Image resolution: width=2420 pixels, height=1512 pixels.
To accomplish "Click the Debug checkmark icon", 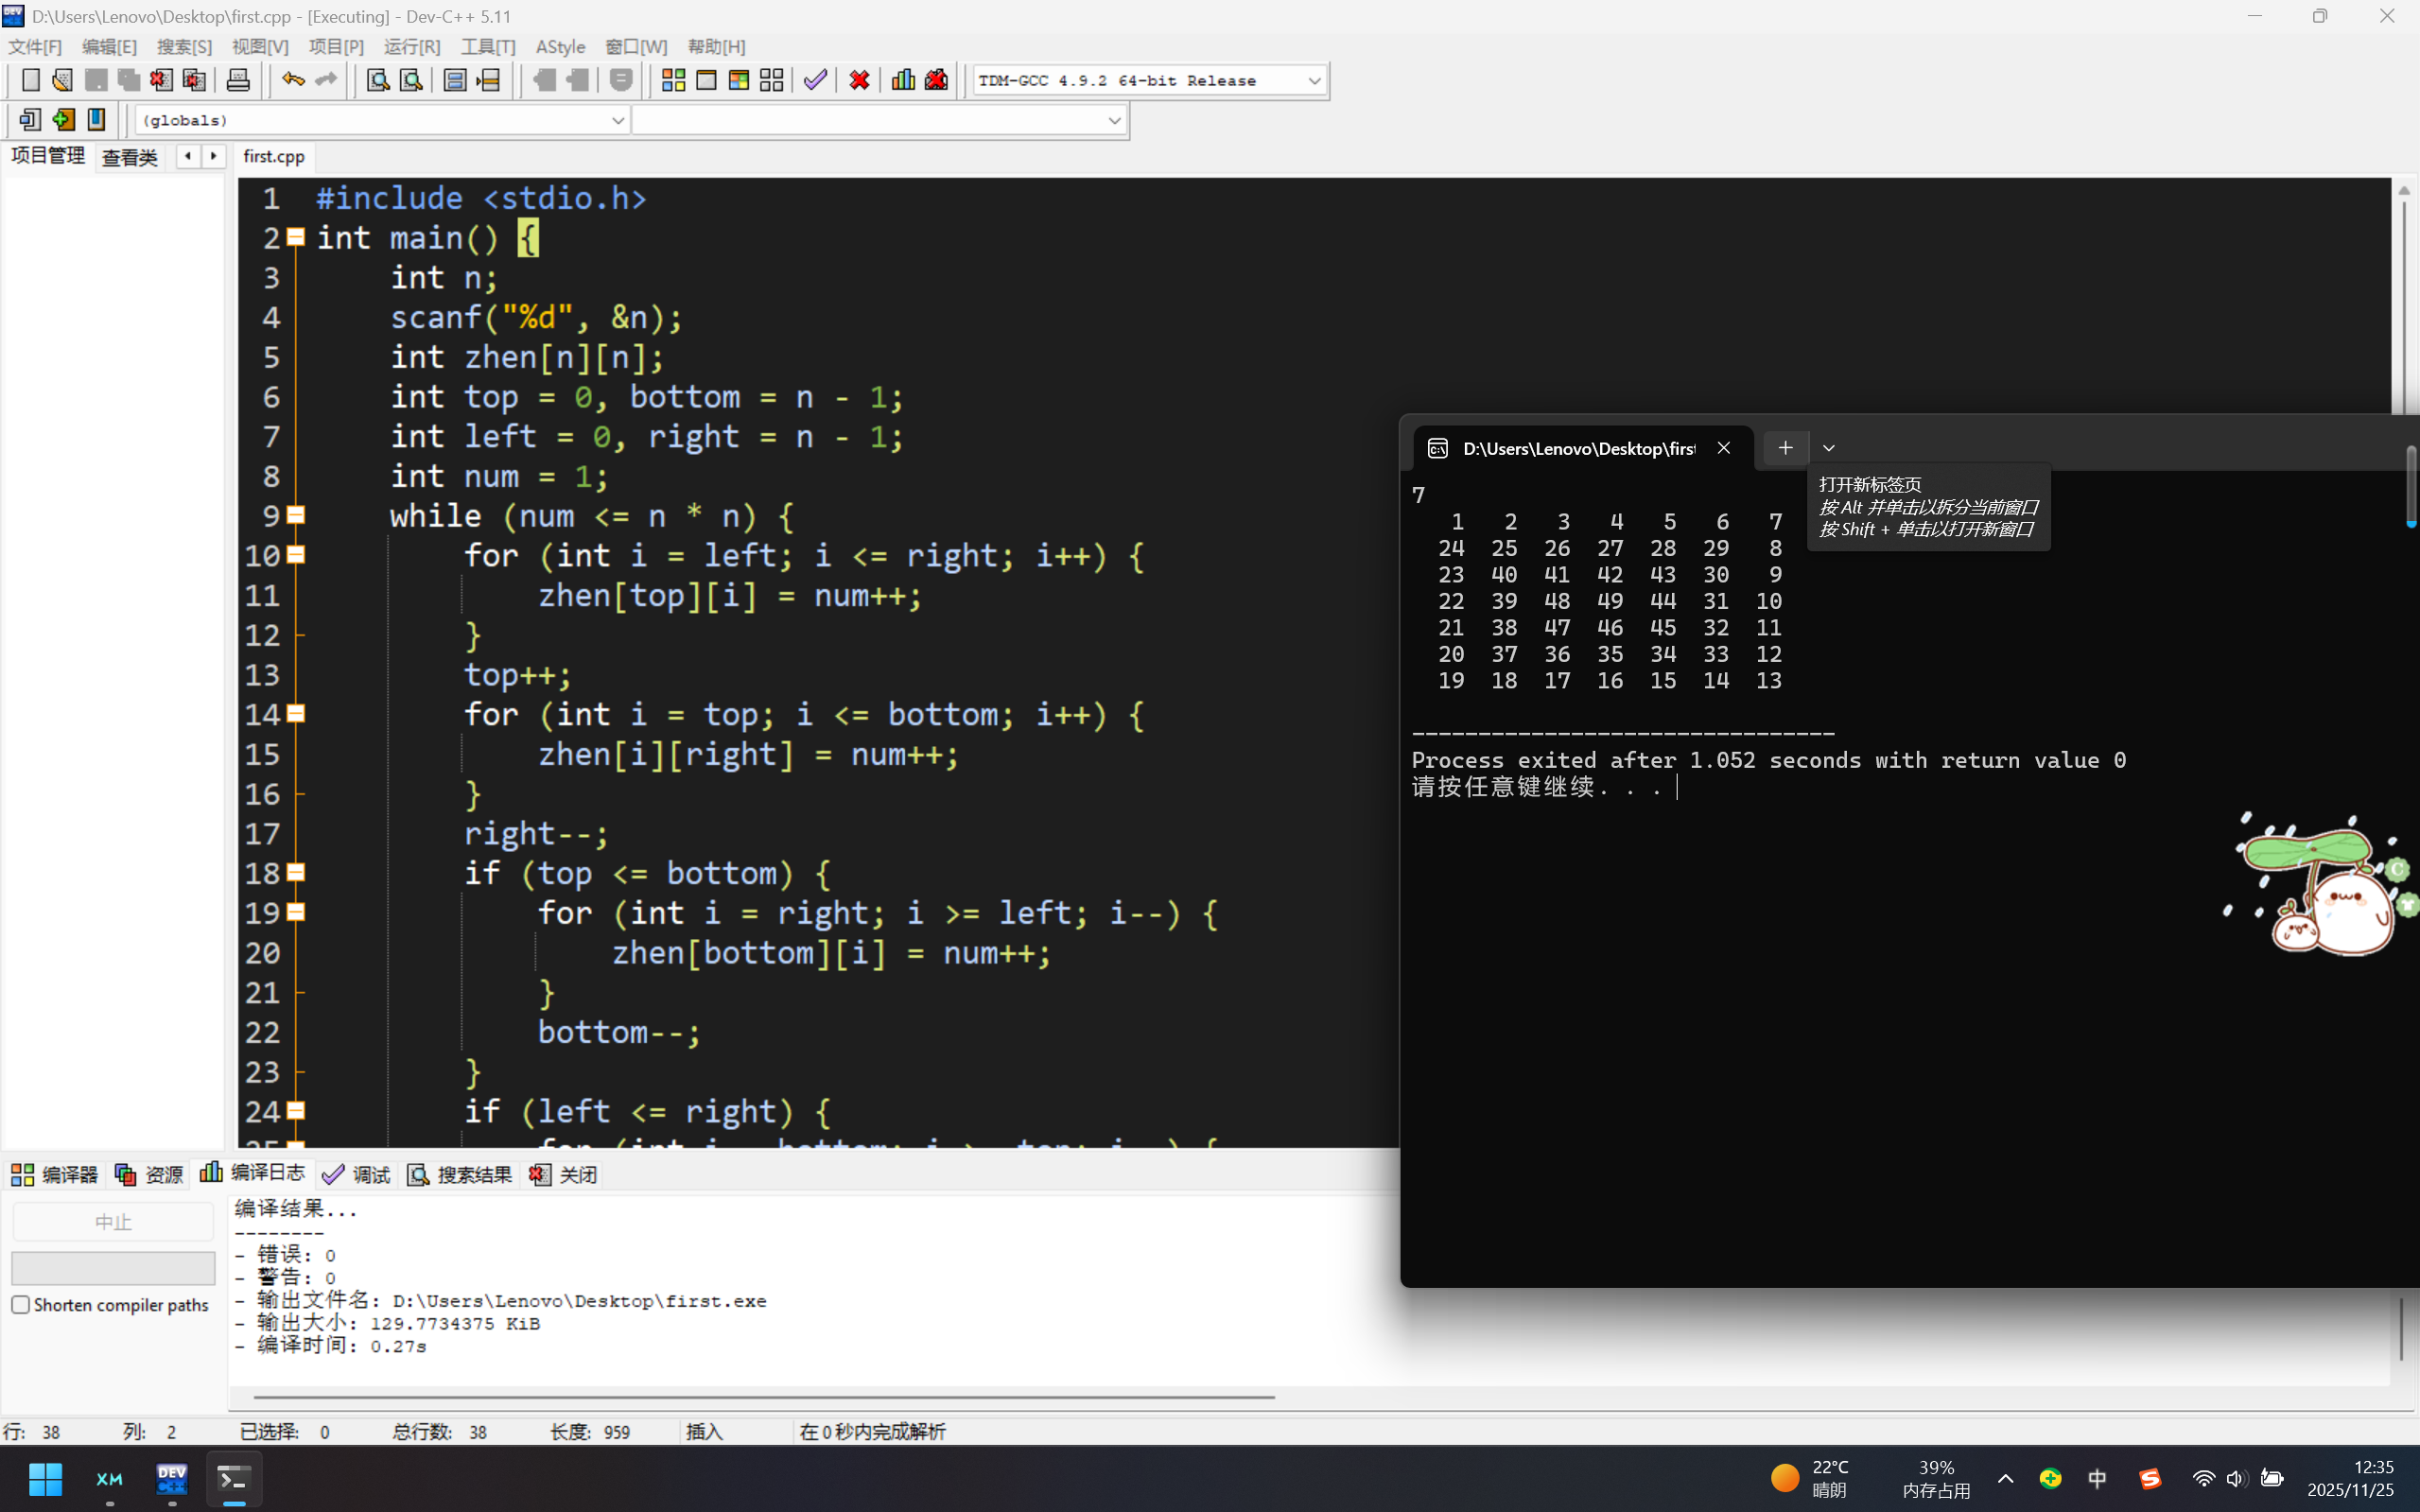I will [815, 80].
